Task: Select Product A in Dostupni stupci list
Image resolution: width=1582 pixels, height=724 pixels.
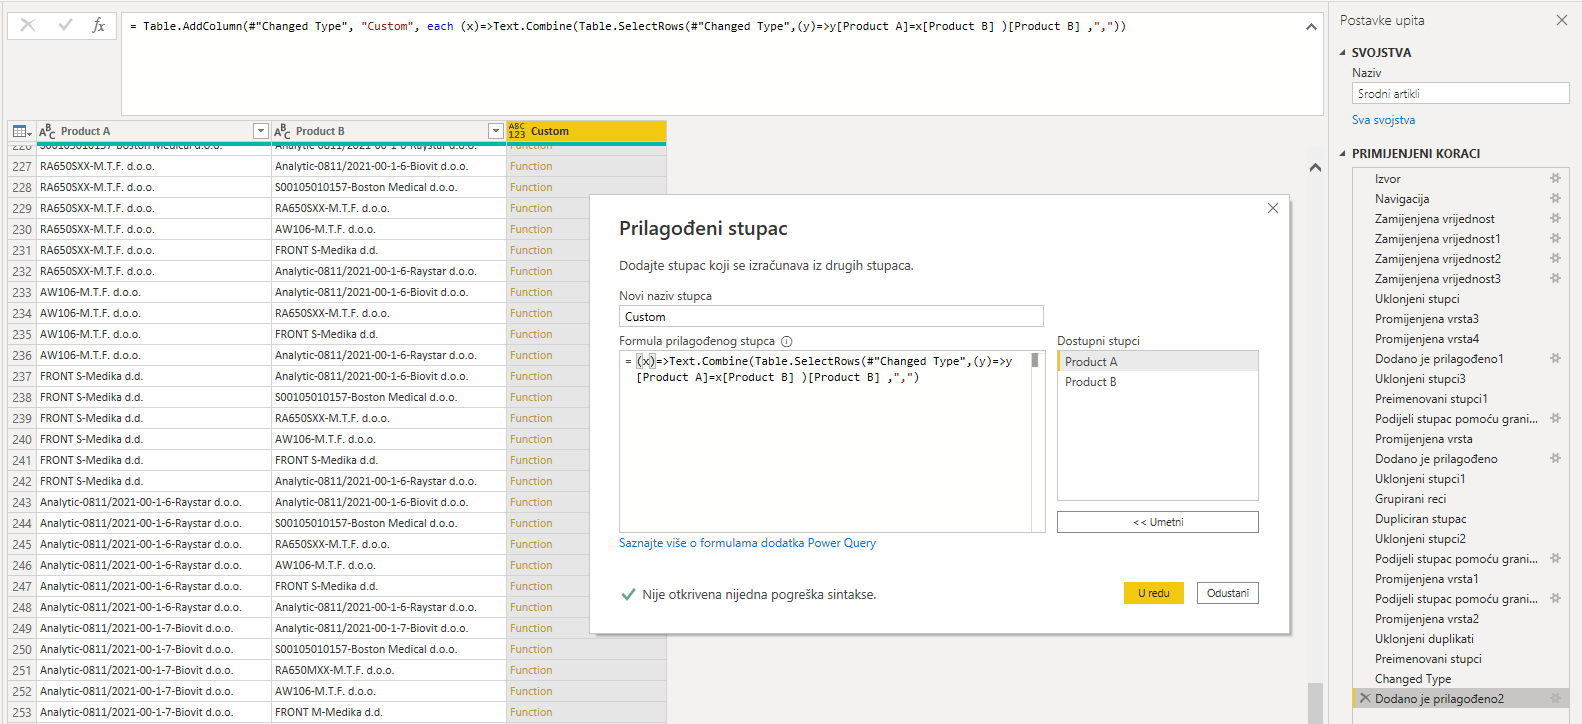Action: pos(1158,362)
